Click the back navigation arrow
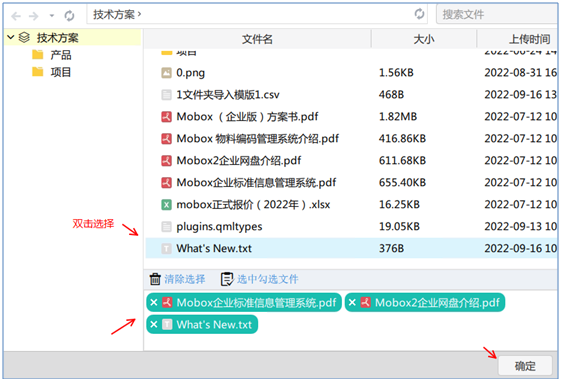 pyautogui.click(x=16, y=16)
